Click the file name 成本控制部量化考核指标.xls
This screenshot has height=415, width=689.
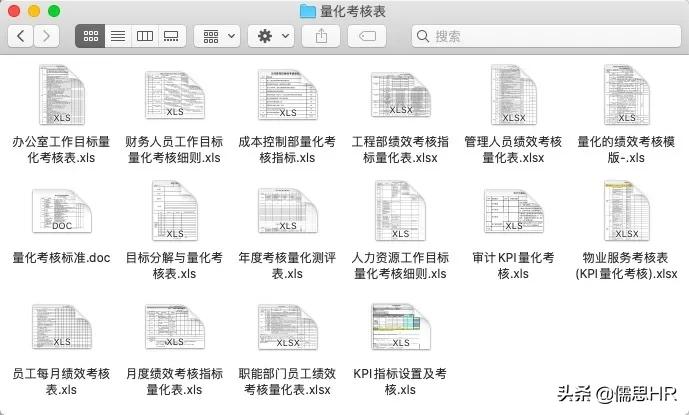click(287, 149)
